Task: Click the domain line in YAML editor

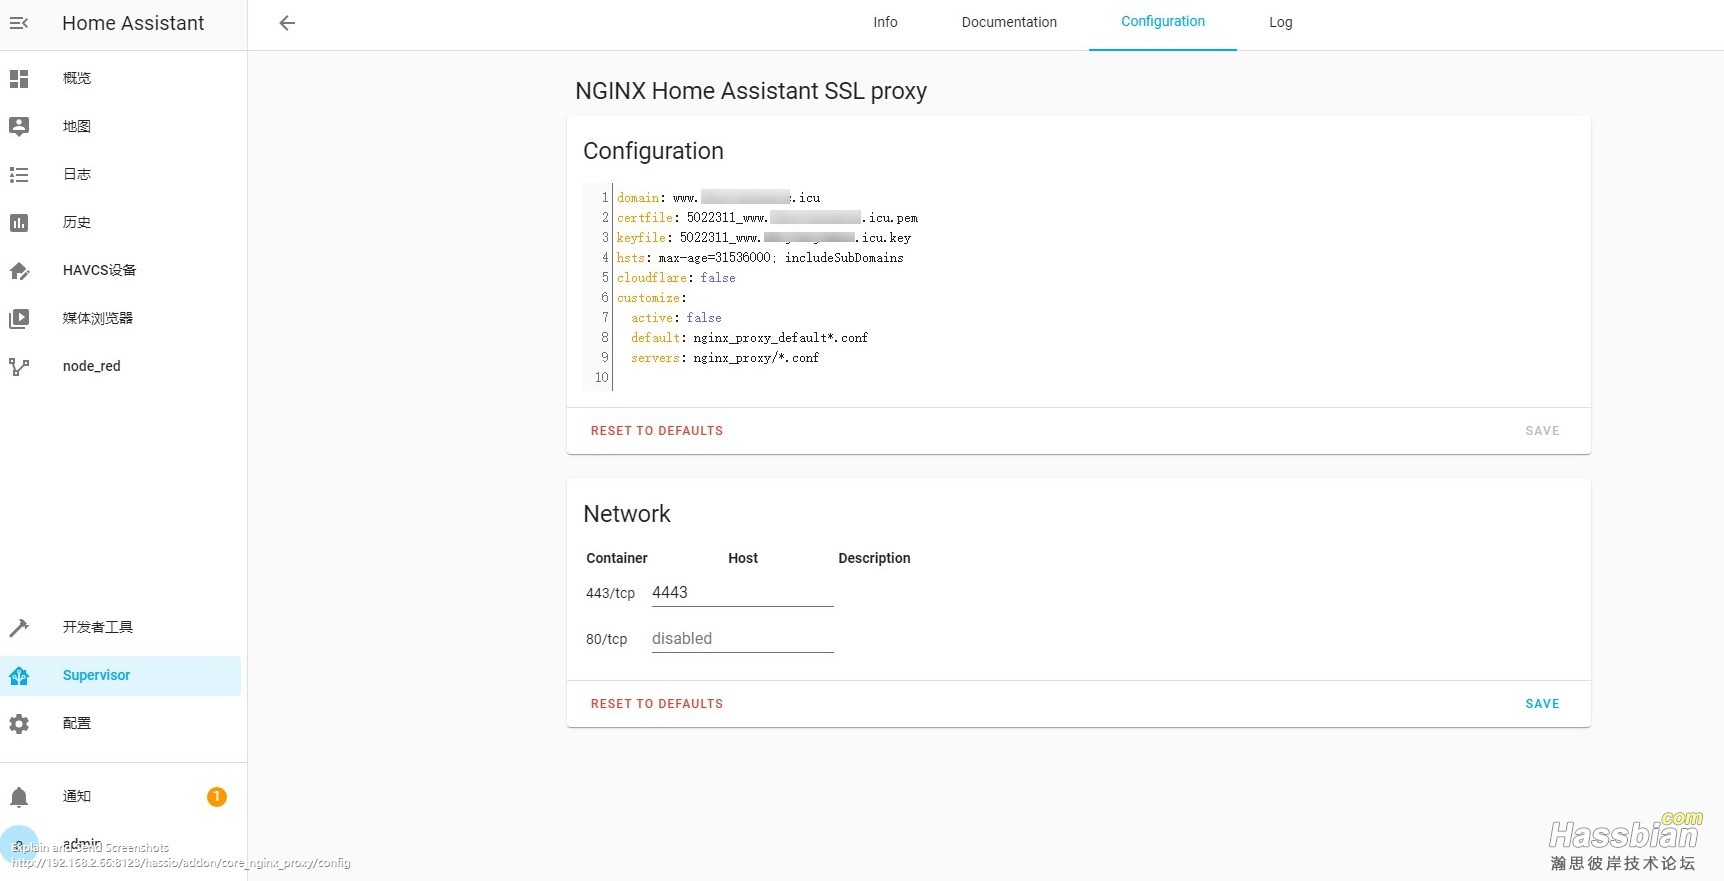Action: (x=718, y=198)
